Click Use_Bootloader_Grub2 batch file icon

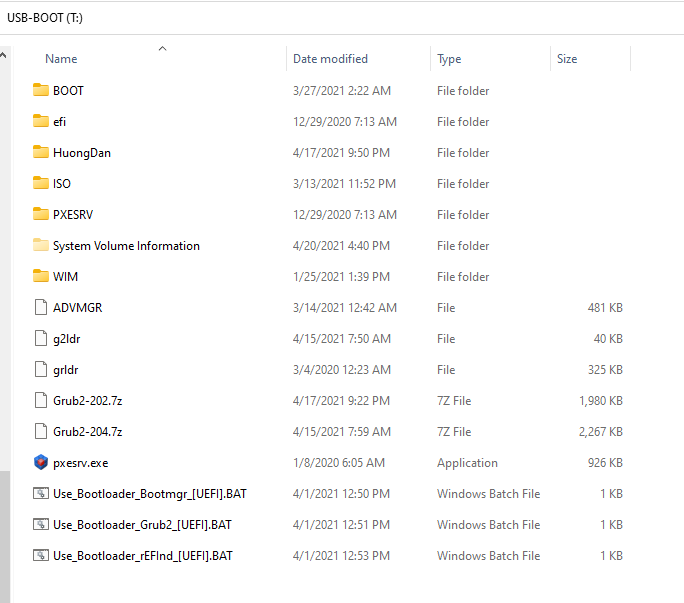(41, 524)
